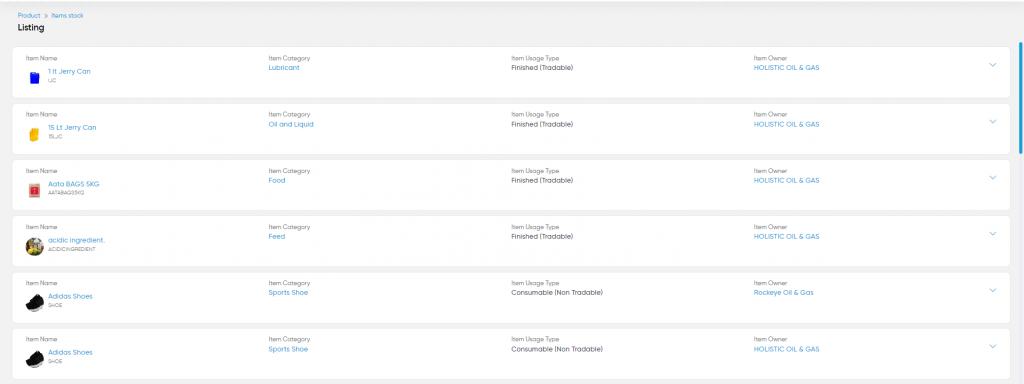Viewport: 1024px width, 384px height.
Task: Click the yellow 15 Lt Jerry Can icon
Action: click(x=35, y=134)
